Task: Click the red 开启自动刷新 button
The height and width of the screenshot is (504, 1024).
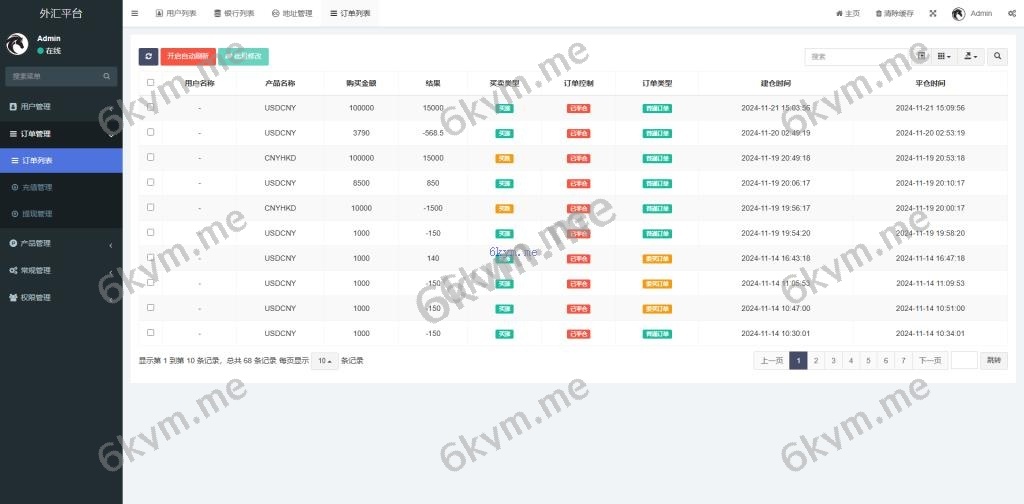Action: point(188,57)
